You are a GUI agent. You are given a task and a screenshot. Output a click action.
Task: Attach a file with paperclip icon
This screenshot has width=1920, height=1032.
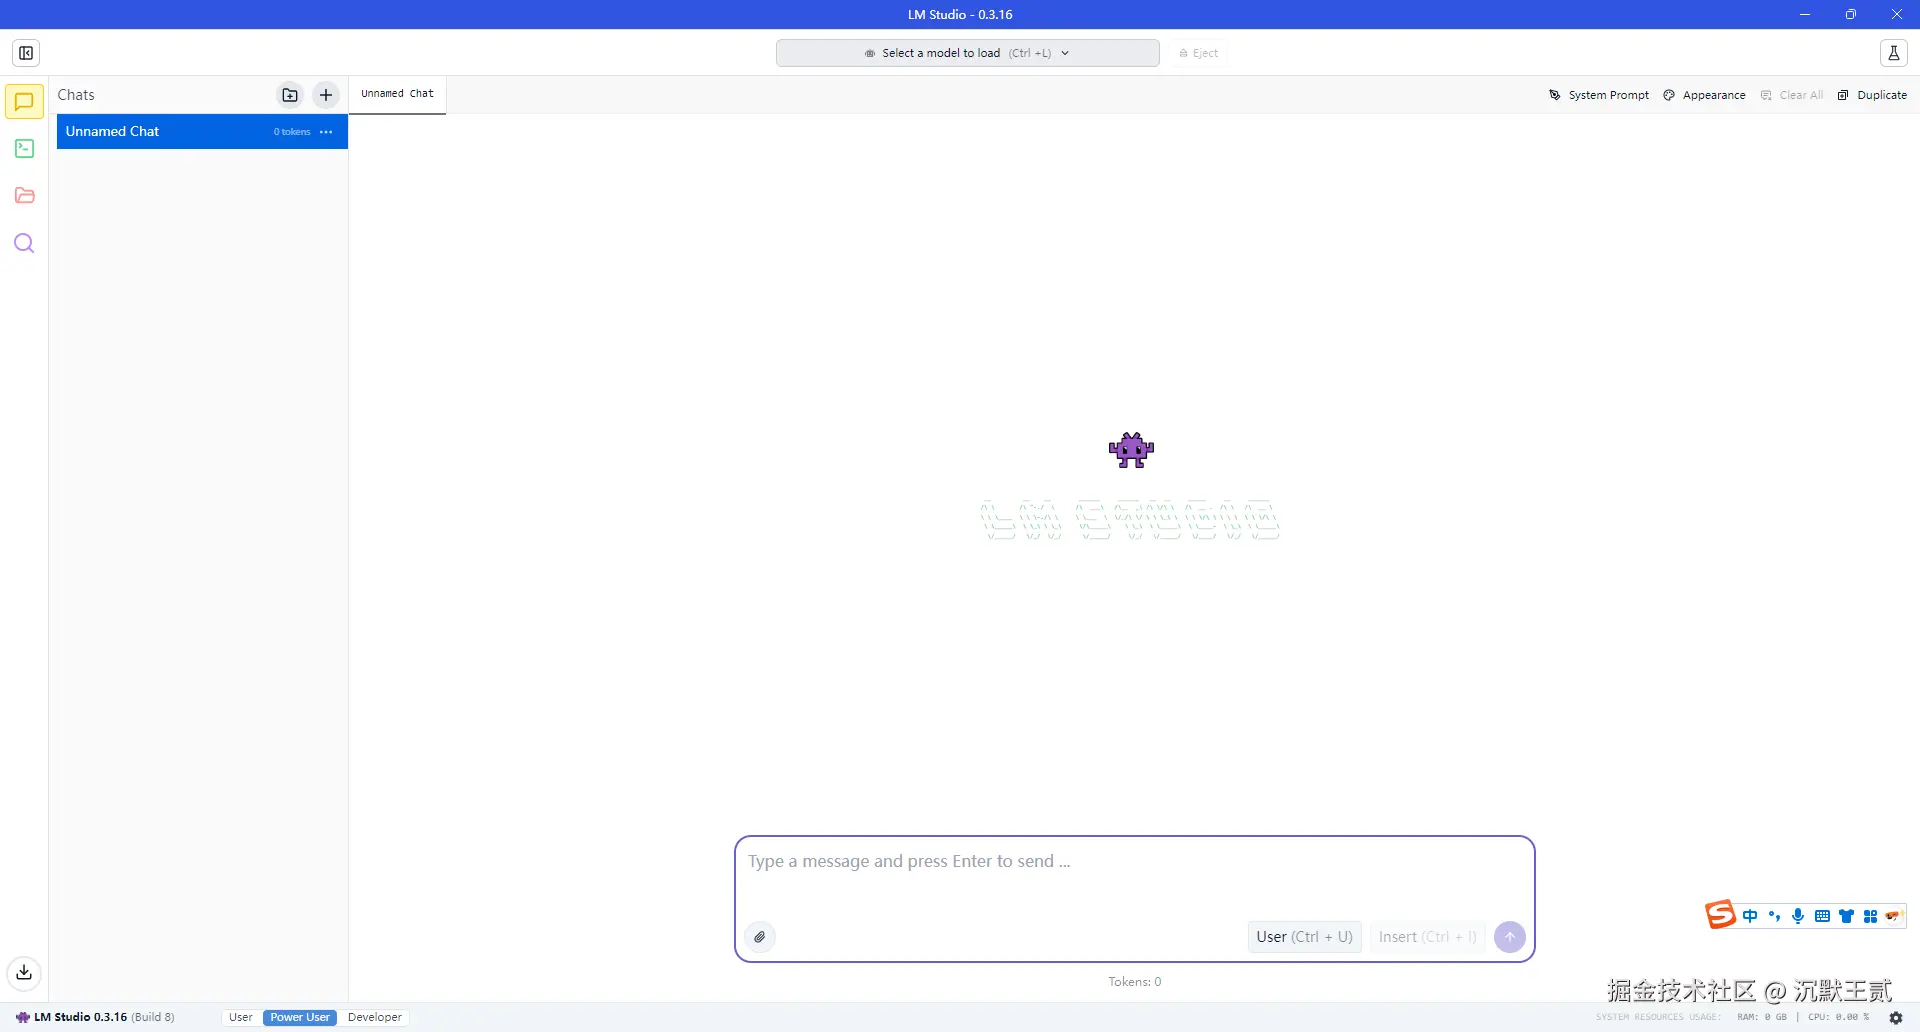click(x=760, y=937)
